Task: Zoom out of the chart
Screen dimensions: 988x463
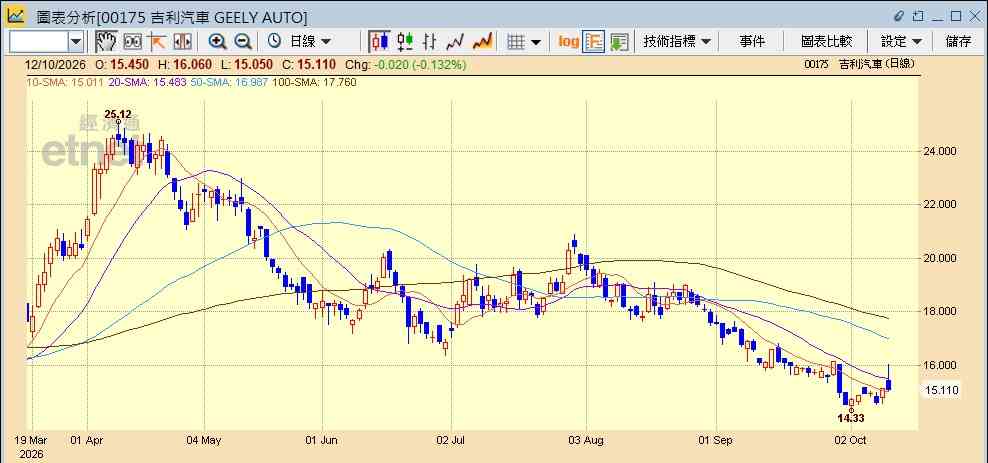Action: [243, 42]
